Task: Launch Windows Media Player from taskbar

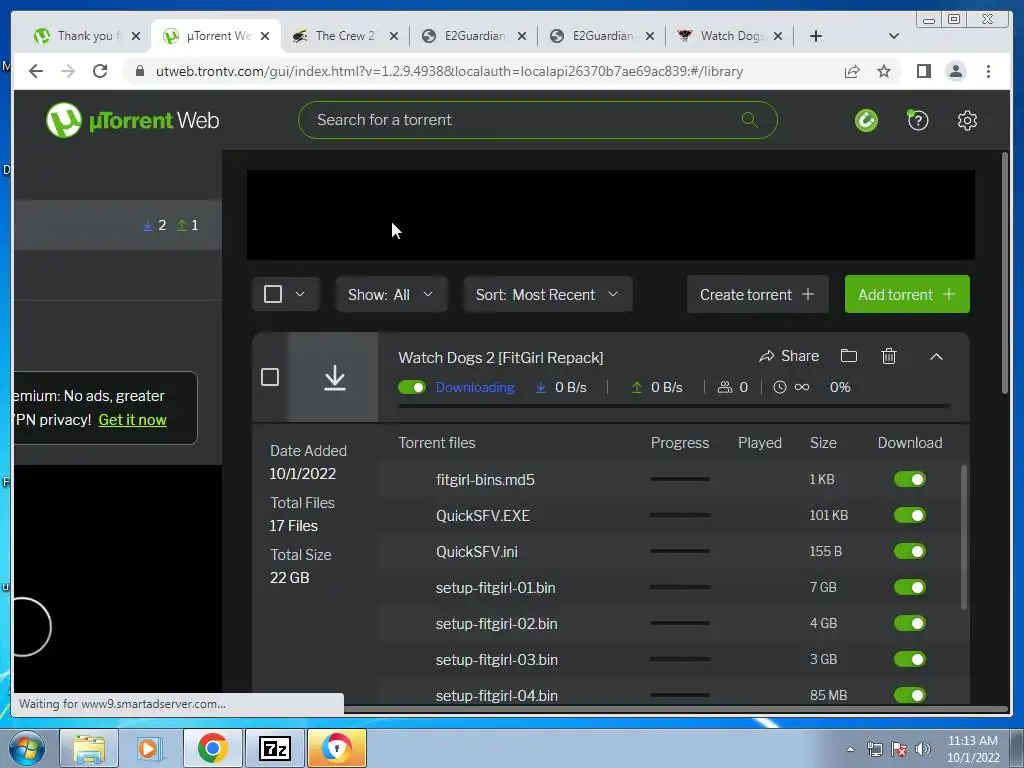Action: click(x=148, y=748)
